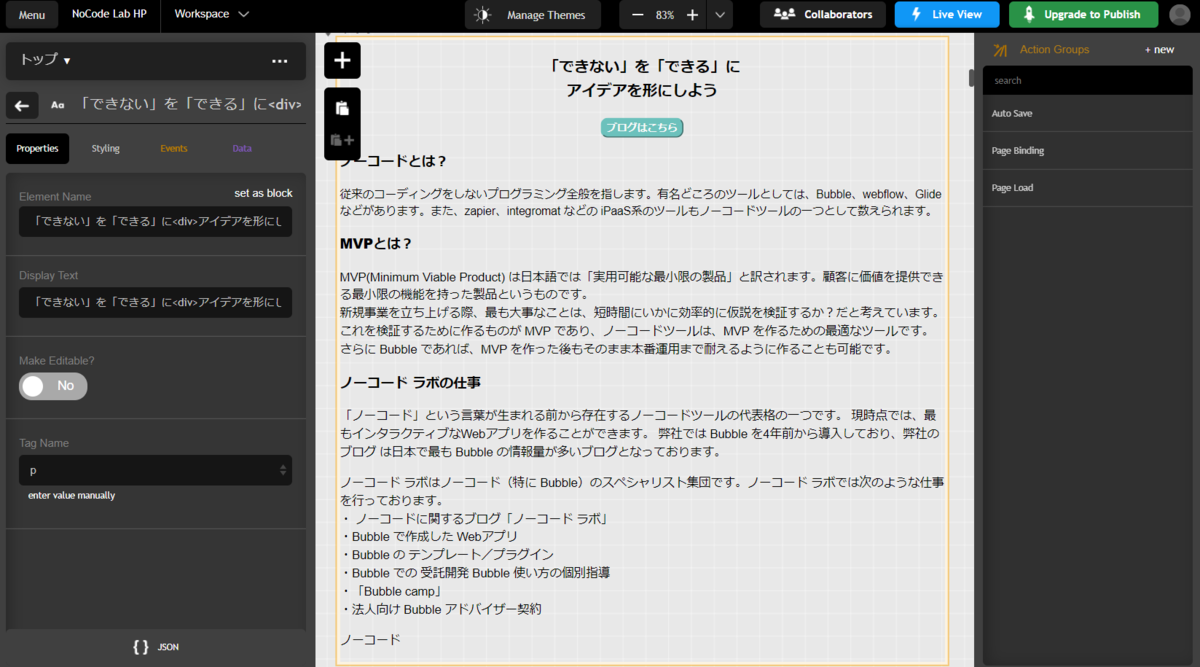Switch to the Styling tab

coord(106,148)
